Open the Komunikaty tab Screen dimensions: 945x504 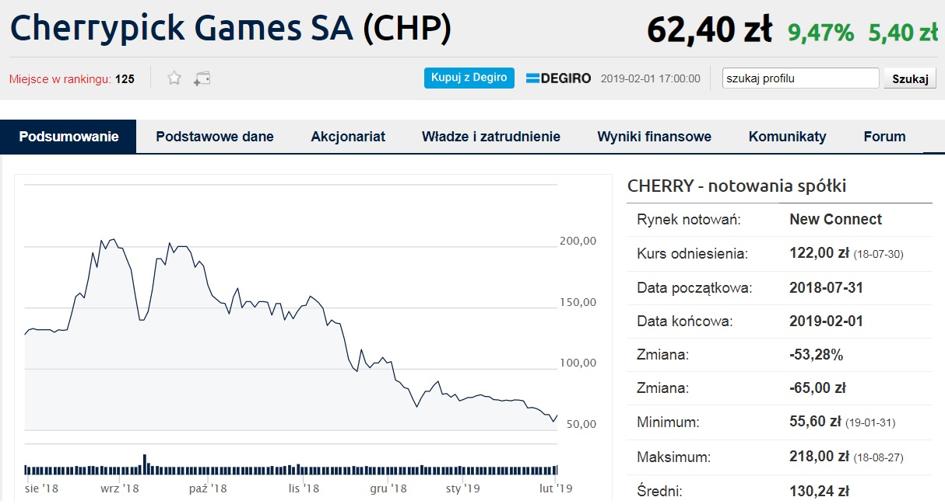tap(787, 137)
